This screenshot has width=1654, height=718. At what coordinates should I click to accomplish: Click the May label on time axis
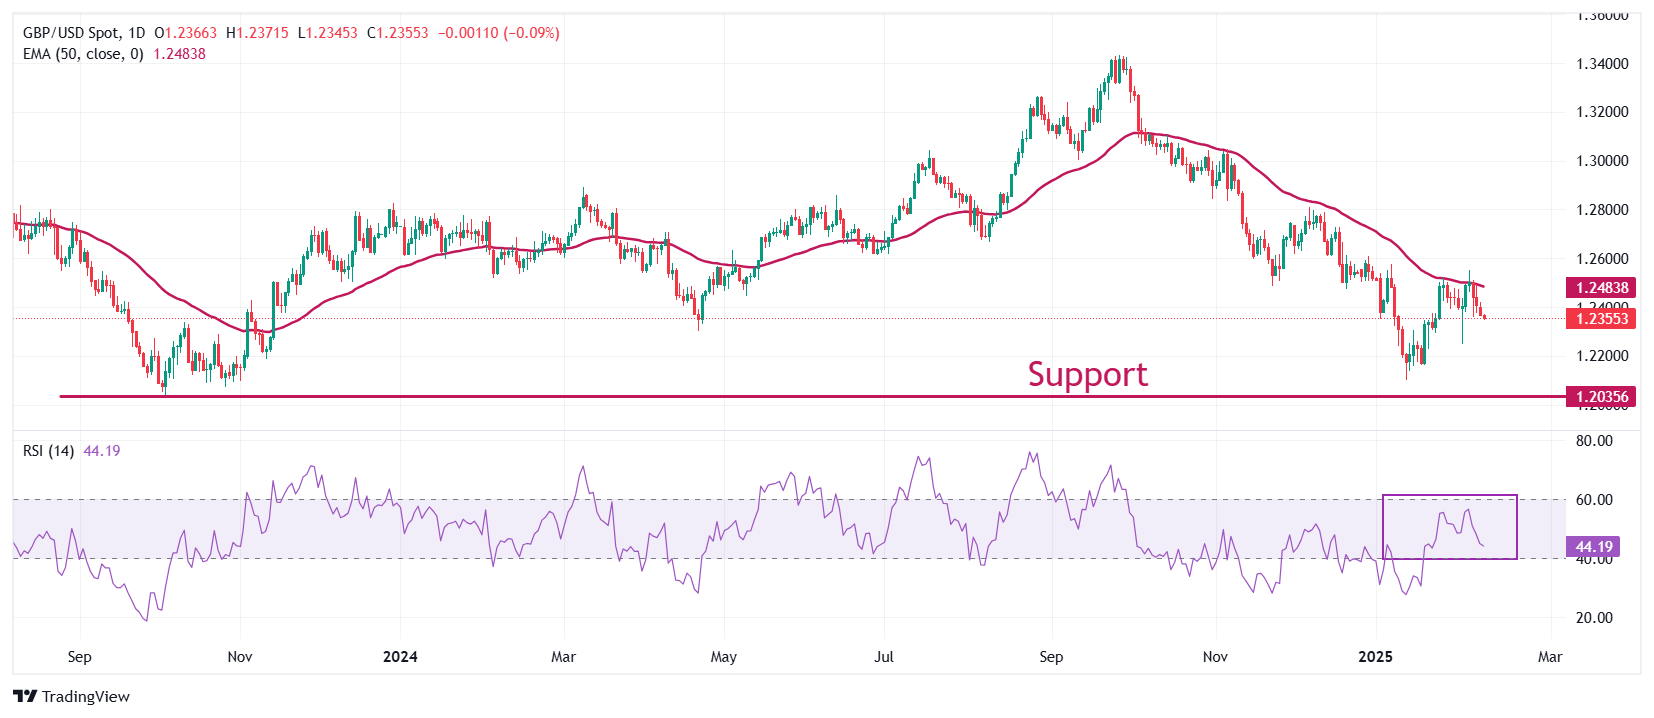(x=723, y=657)
